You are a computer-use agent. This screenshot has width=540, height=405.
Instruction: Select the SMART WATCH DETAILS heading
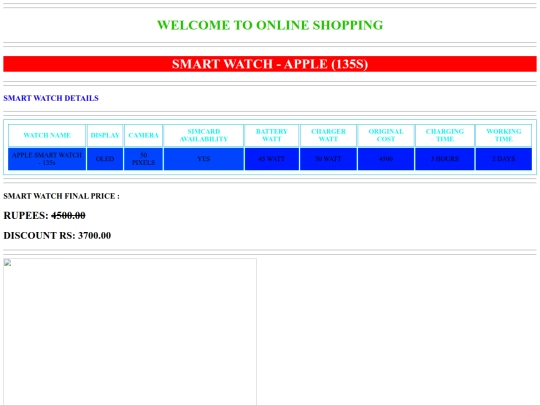[x=51, y=98]
